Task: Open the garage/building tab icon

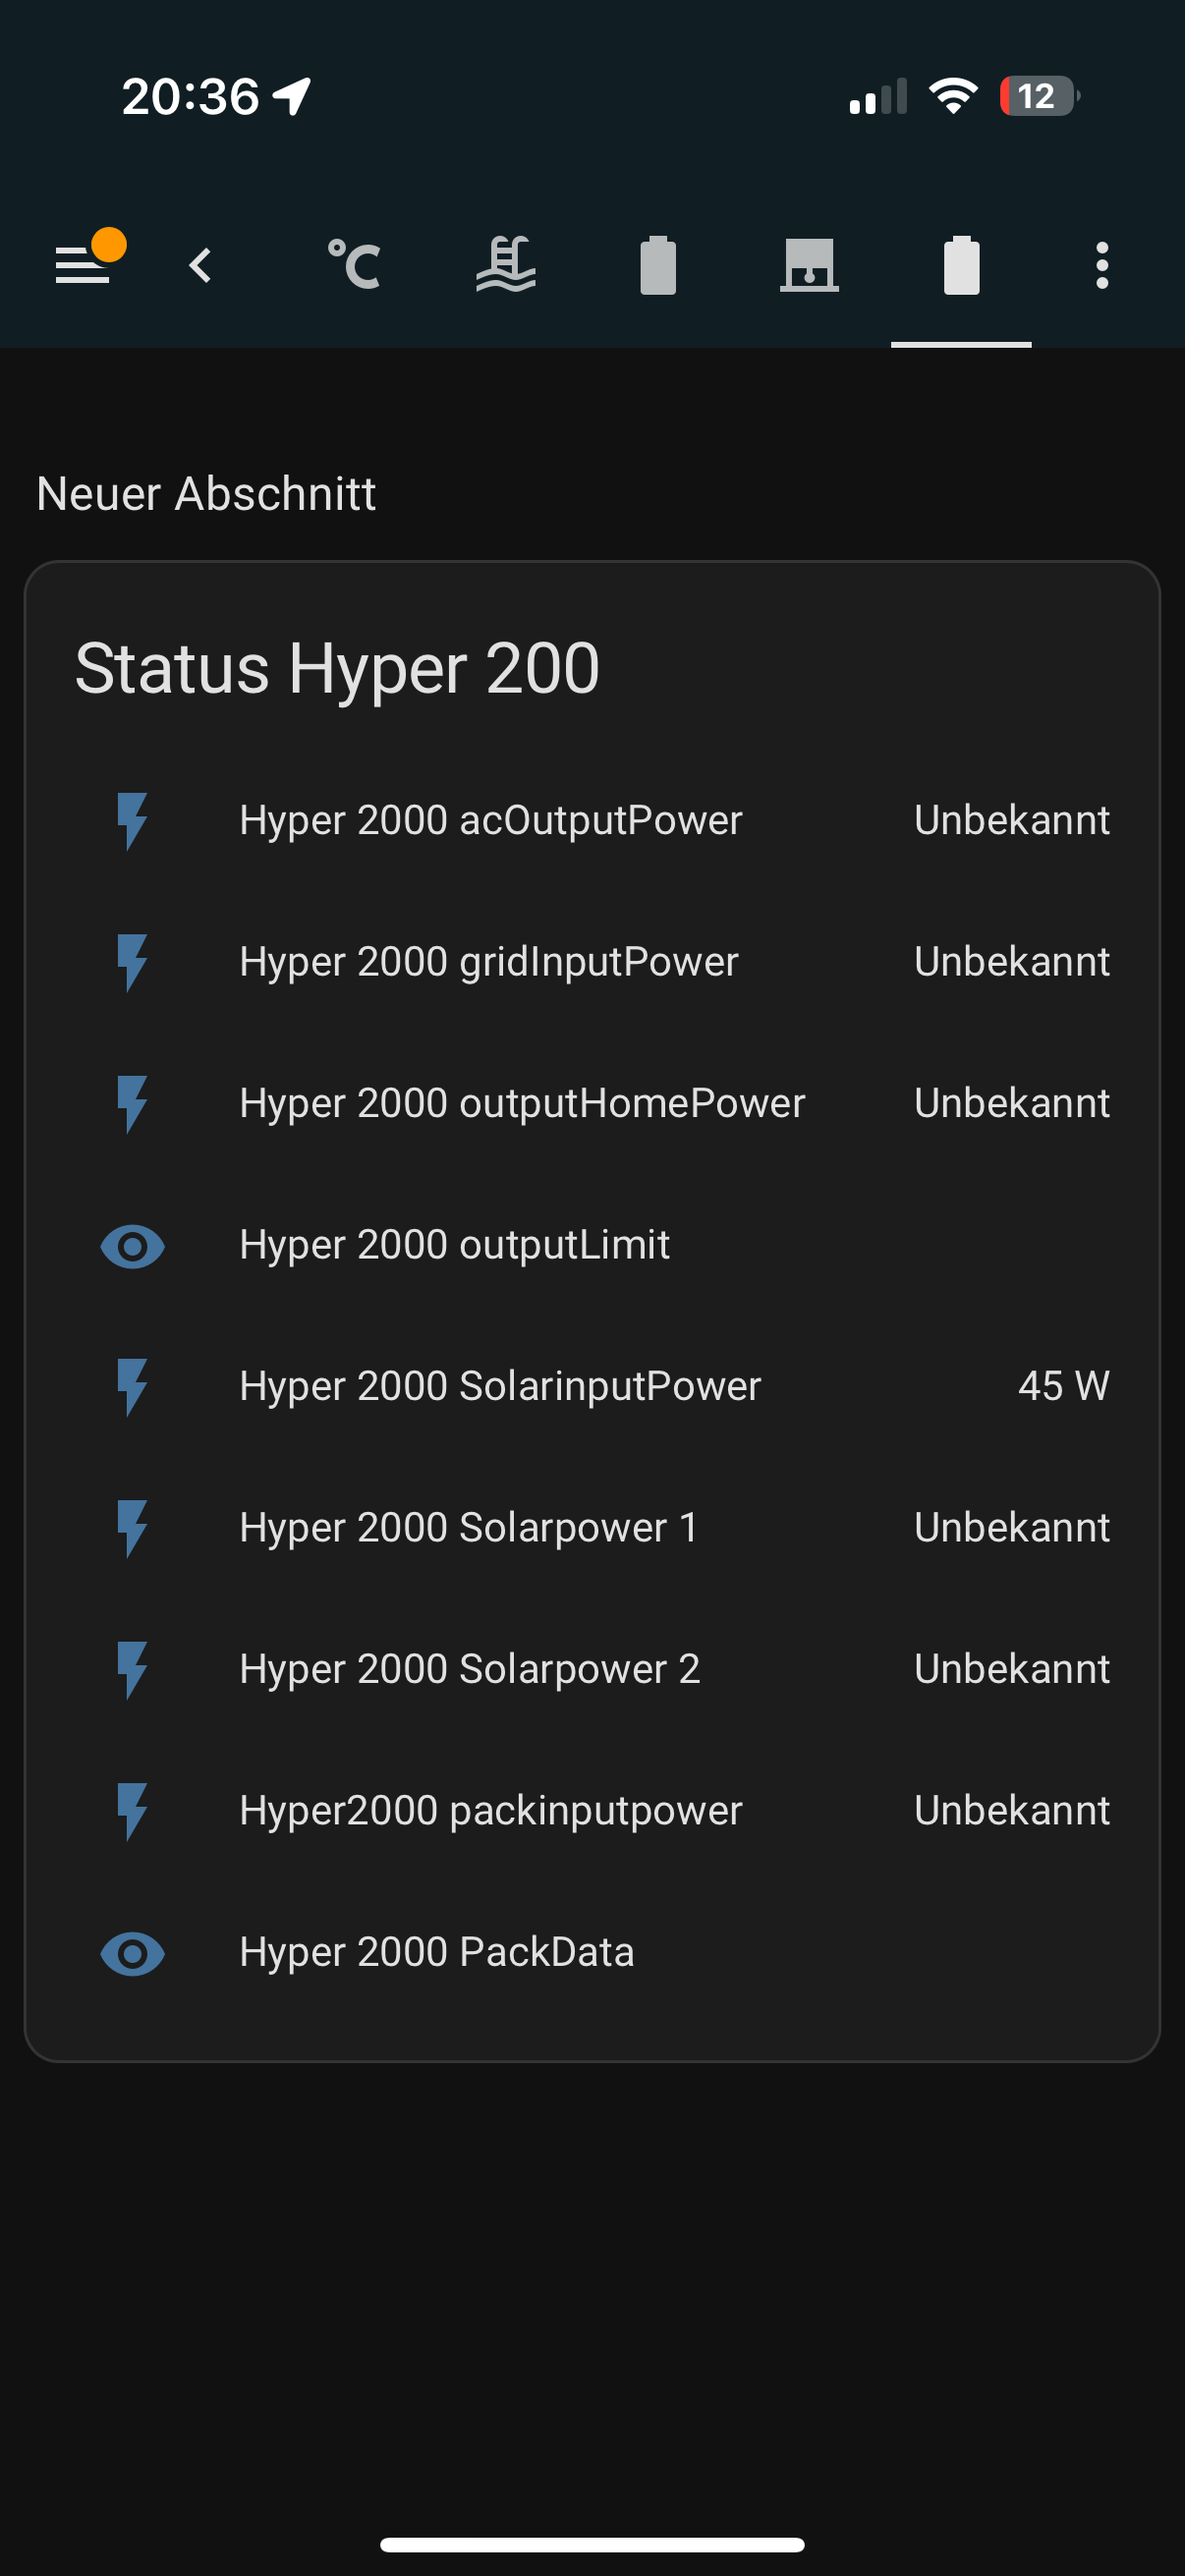Action: tap(809, 266)
